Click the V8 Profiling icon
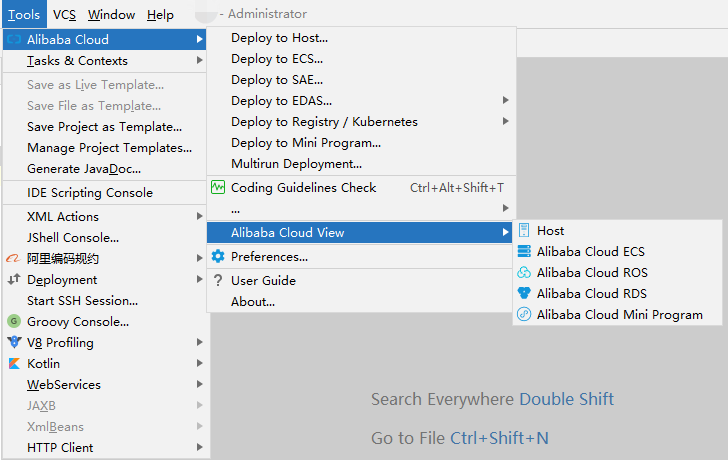This screenshot has height=460, width=728. pos(14,343)
